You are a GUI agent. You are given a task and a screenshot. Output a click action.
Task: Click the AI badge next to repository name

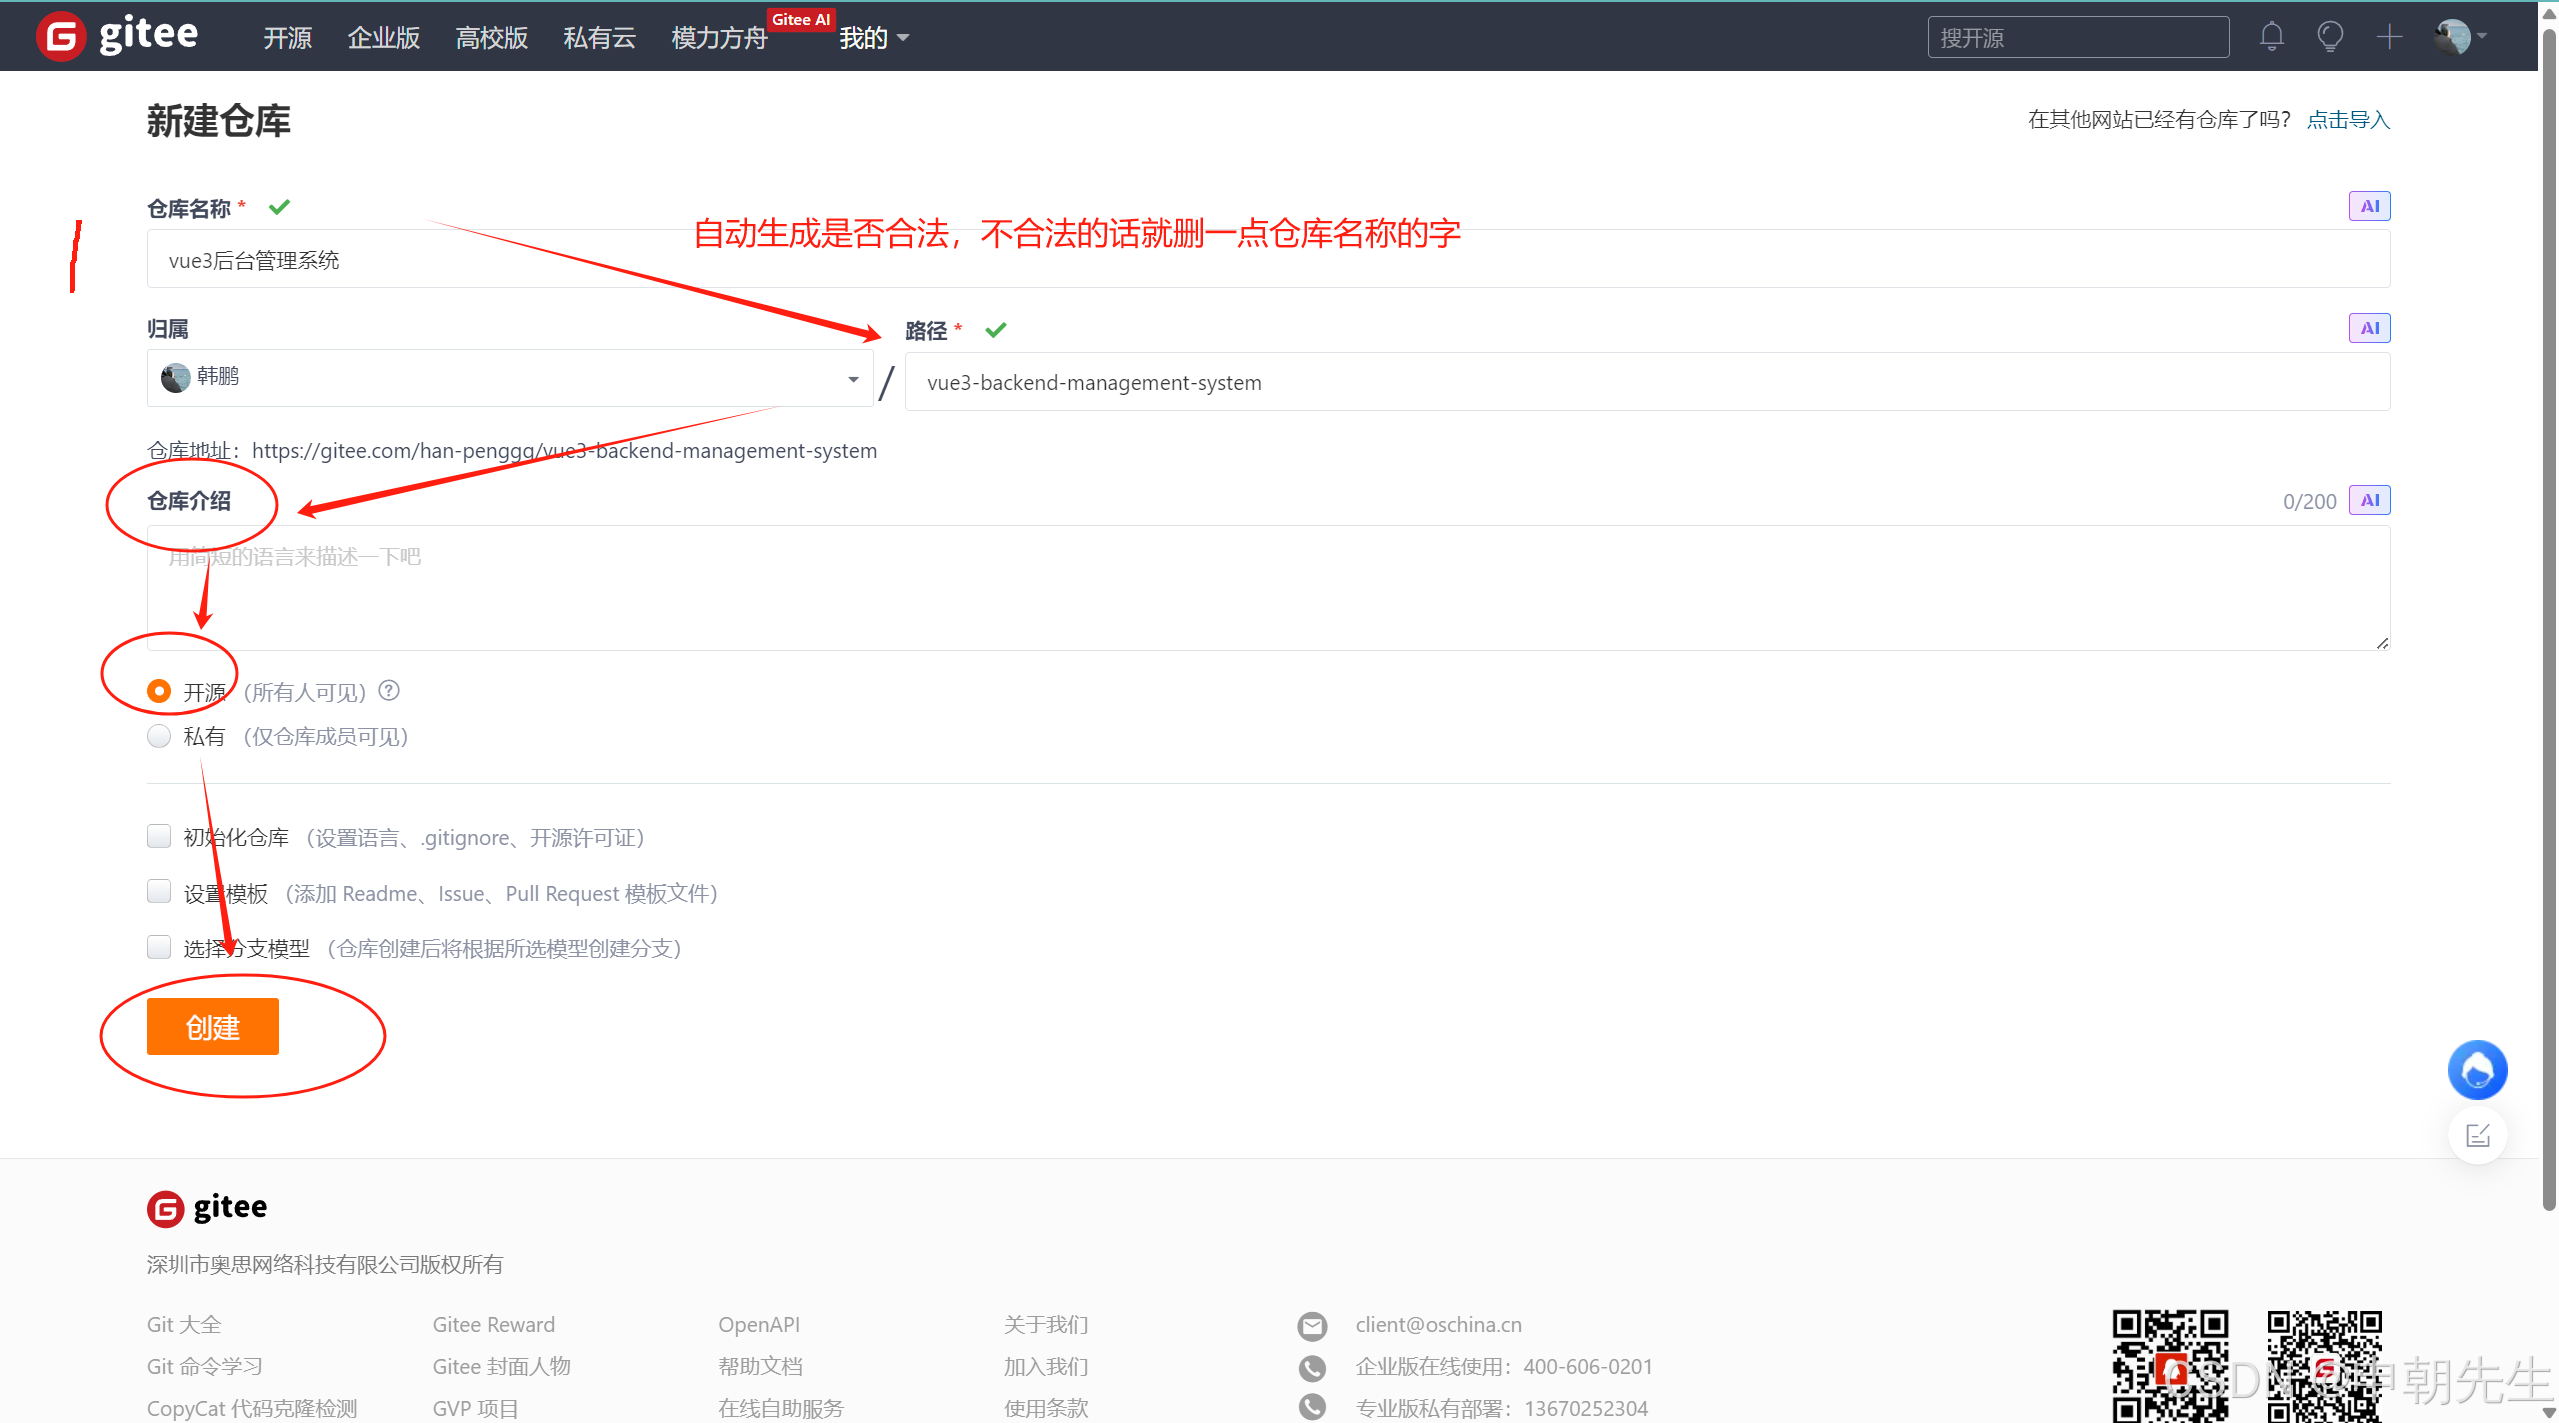2368,206
